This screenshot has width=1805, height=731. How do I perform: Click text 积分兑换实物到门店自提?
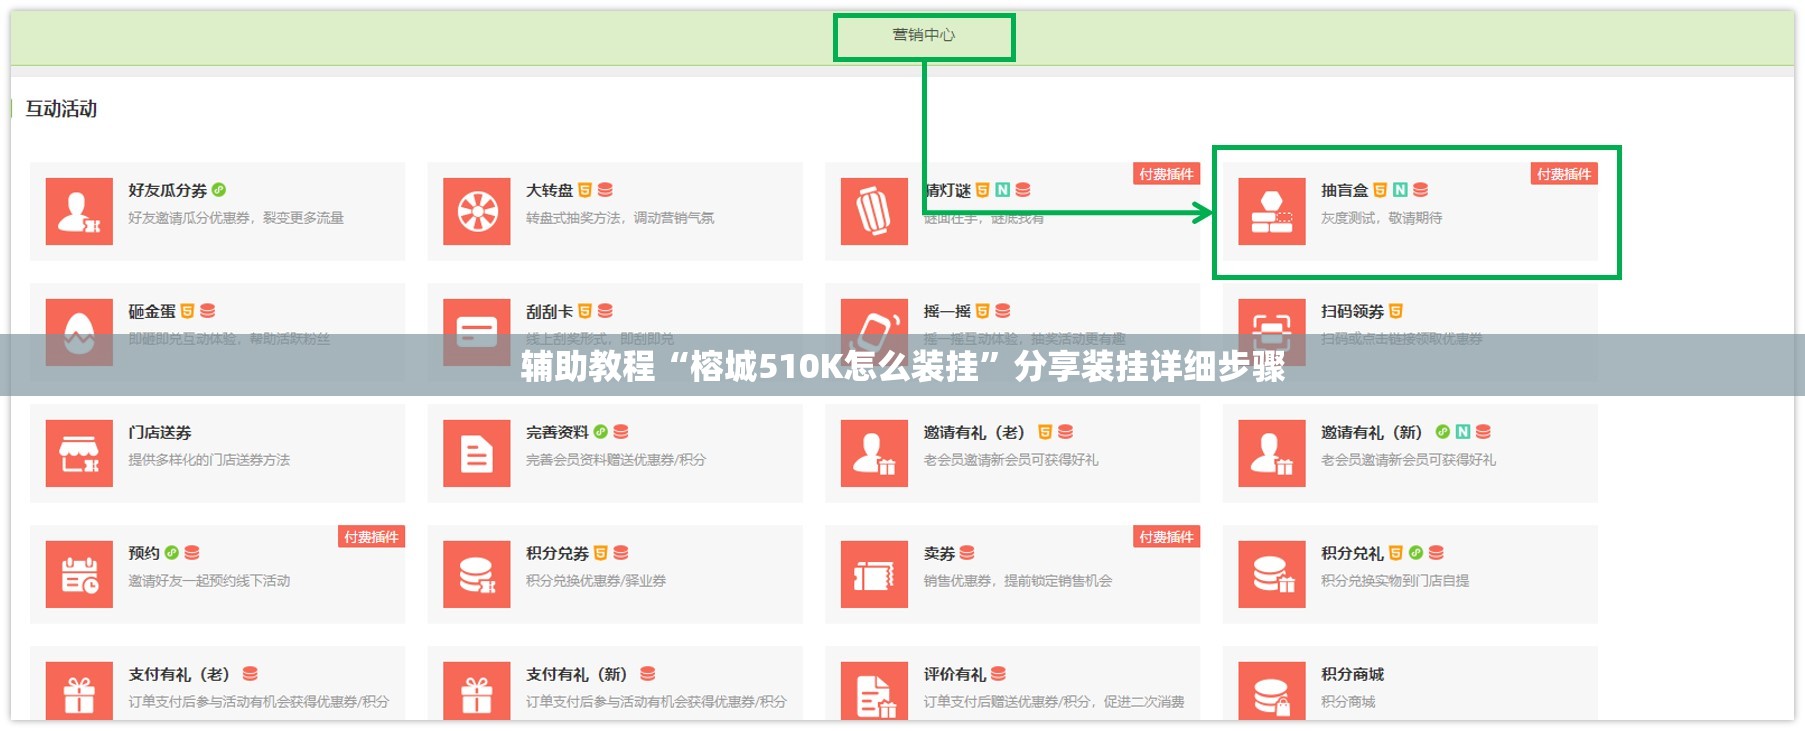click(x=1395, y=581)
